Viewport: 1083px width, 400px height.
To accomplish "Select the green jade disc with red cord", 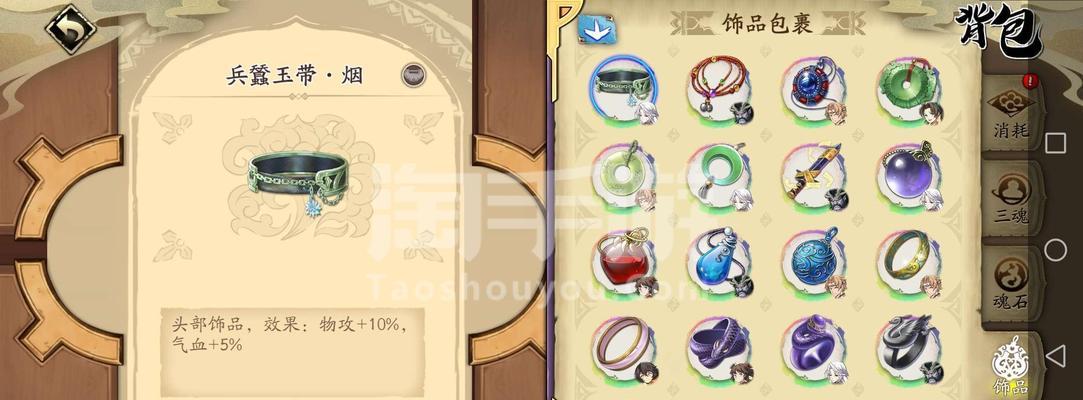I will pos(910,92).
